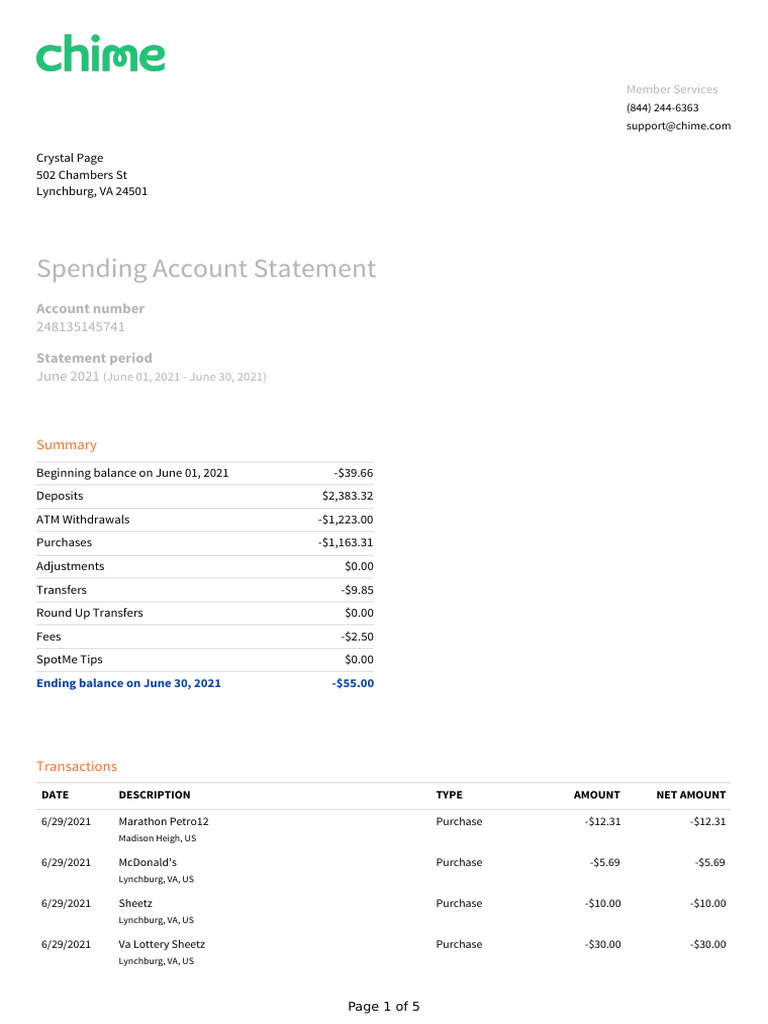Select the Marathon Petro12 transaction description
The width and height of the screenshot is (768, 1024).
163,822
